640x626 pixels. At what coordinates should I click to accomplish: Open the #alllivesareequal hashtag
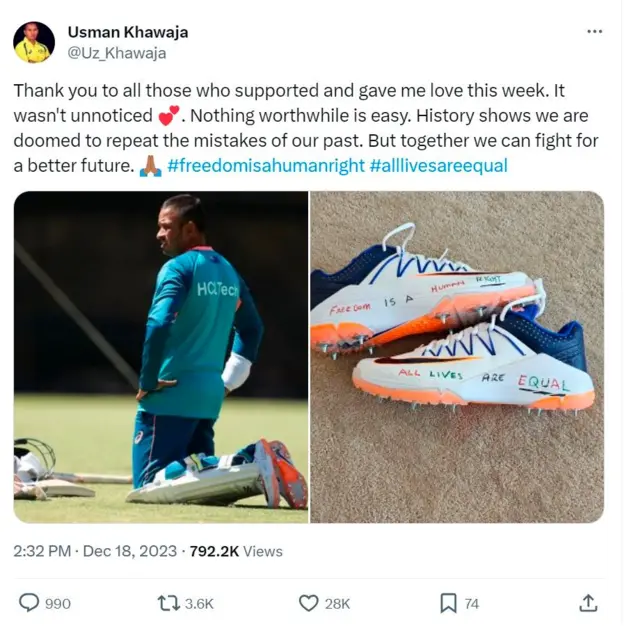pos(438,166)
